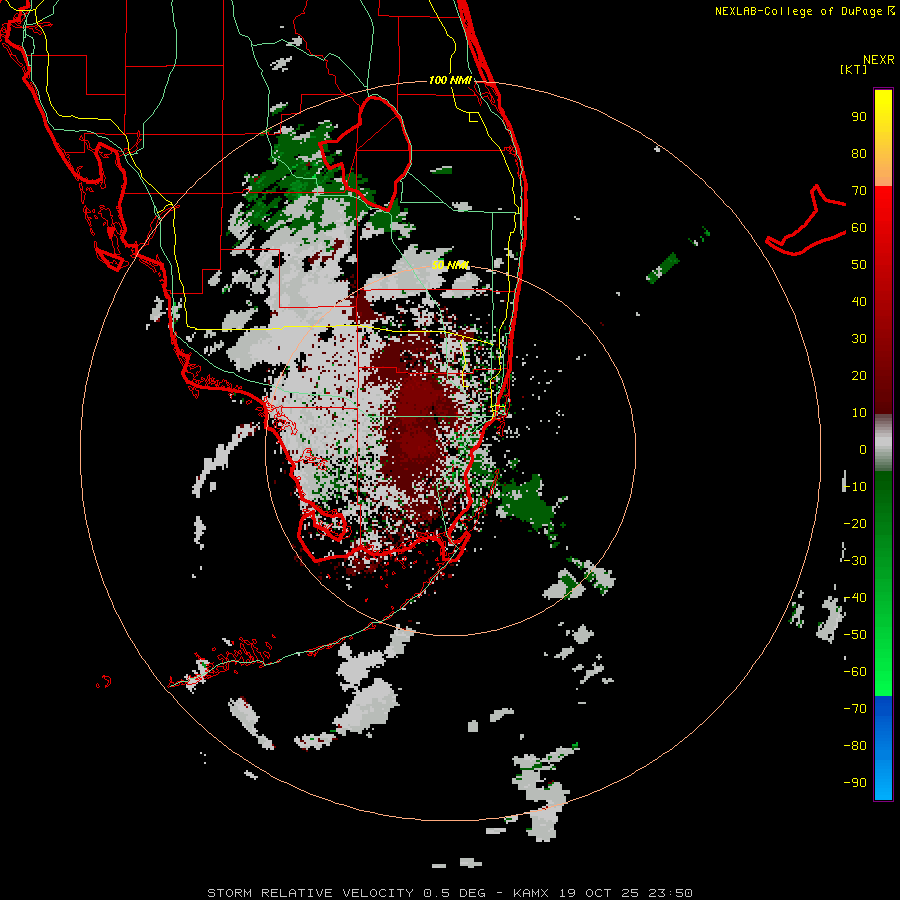Click the 50 value on velocity scale

[859, 265]
